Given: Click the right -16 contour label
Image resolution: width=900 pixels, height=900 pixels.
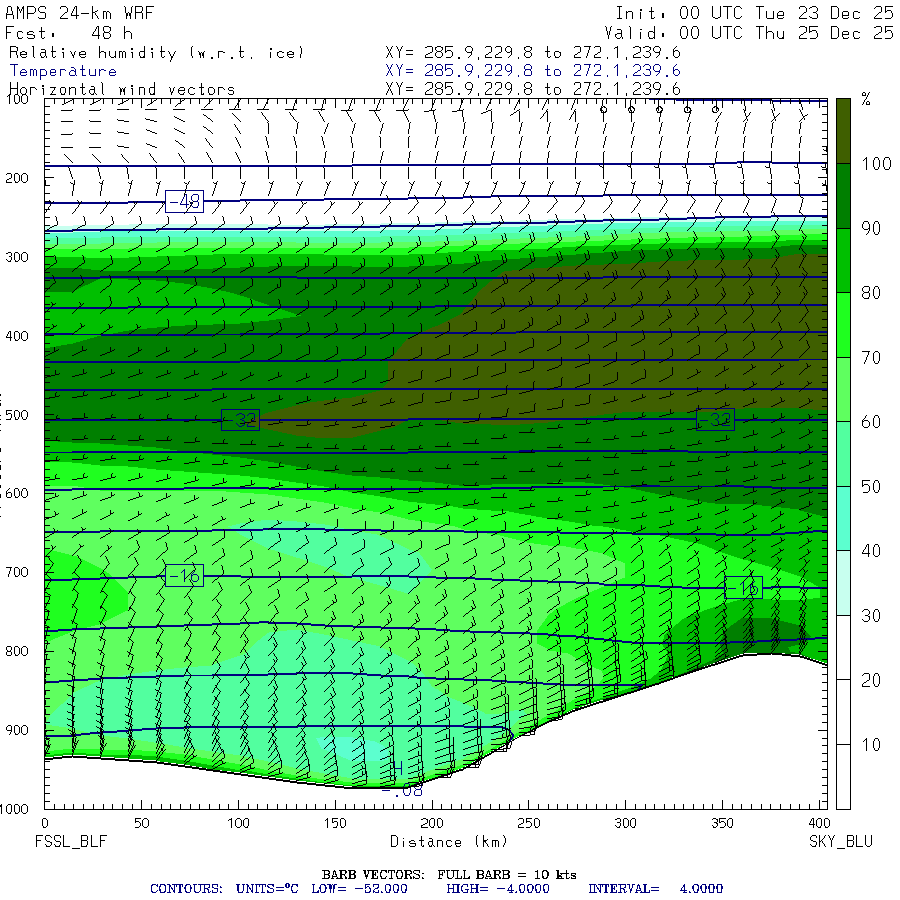Looking at the screenshot, I should point(743,588).
